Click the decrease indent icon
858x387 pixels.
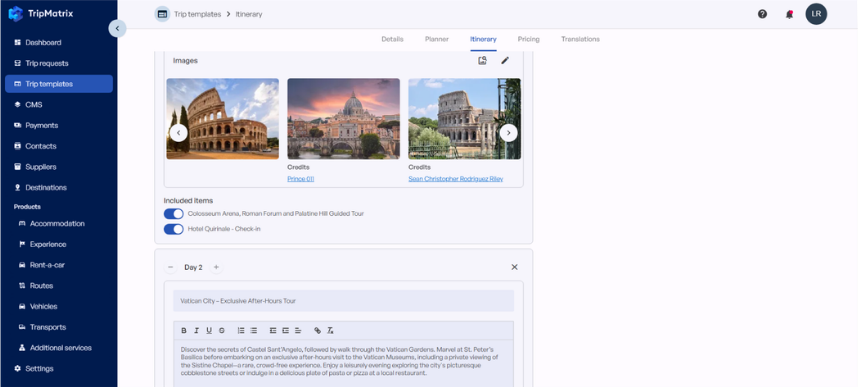point(273,331)
